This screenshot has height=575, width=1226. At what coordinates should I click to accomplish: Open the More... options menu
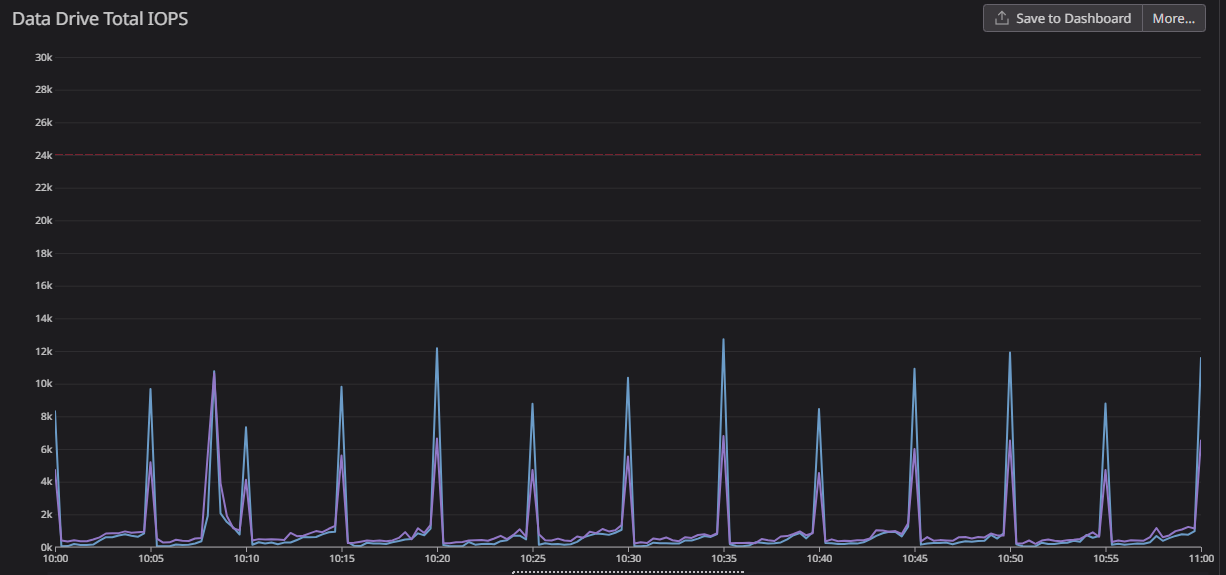[x=1173, y=18]
